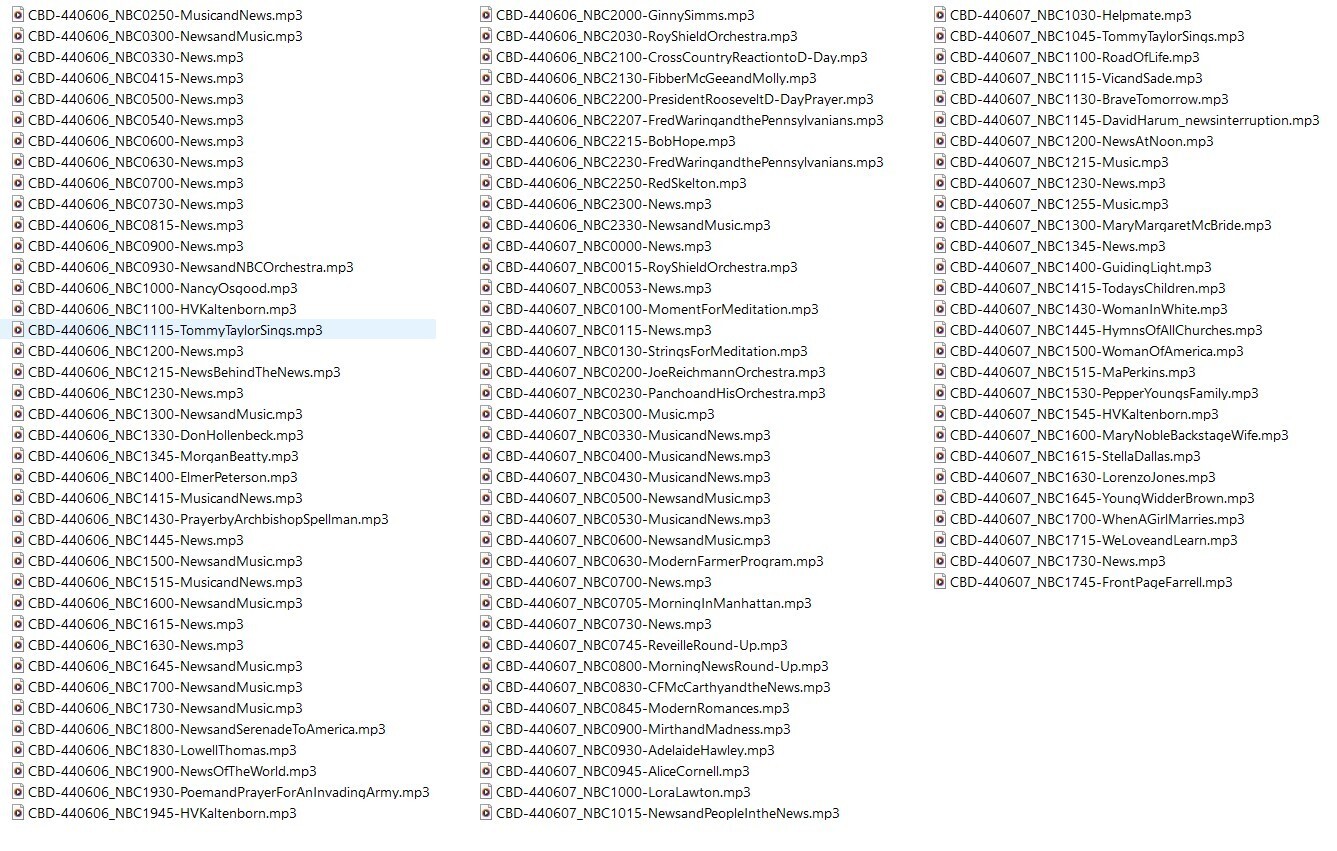This screenshot has height=851, width=1337.
Task: Click file name CBD-440607_NBC1700-WhenAGirlMarries.mp3
Action: 1097,519
